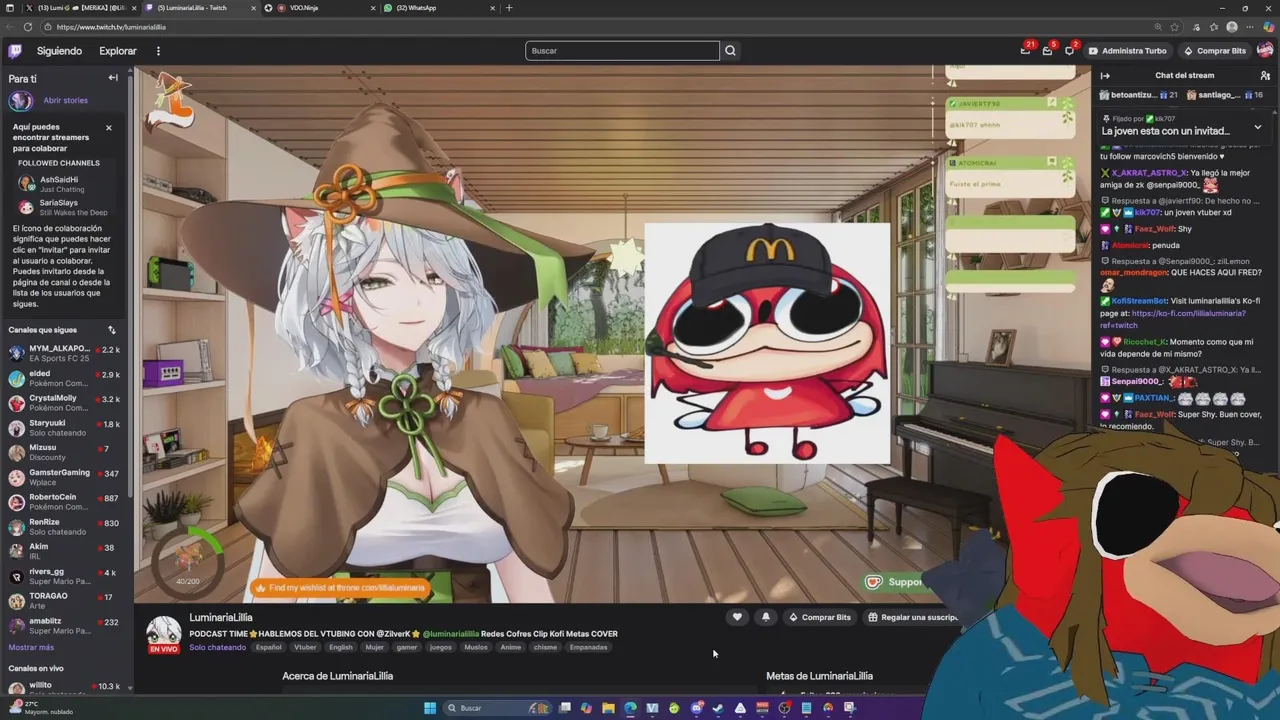Open Discord from the taskbar

696,708
